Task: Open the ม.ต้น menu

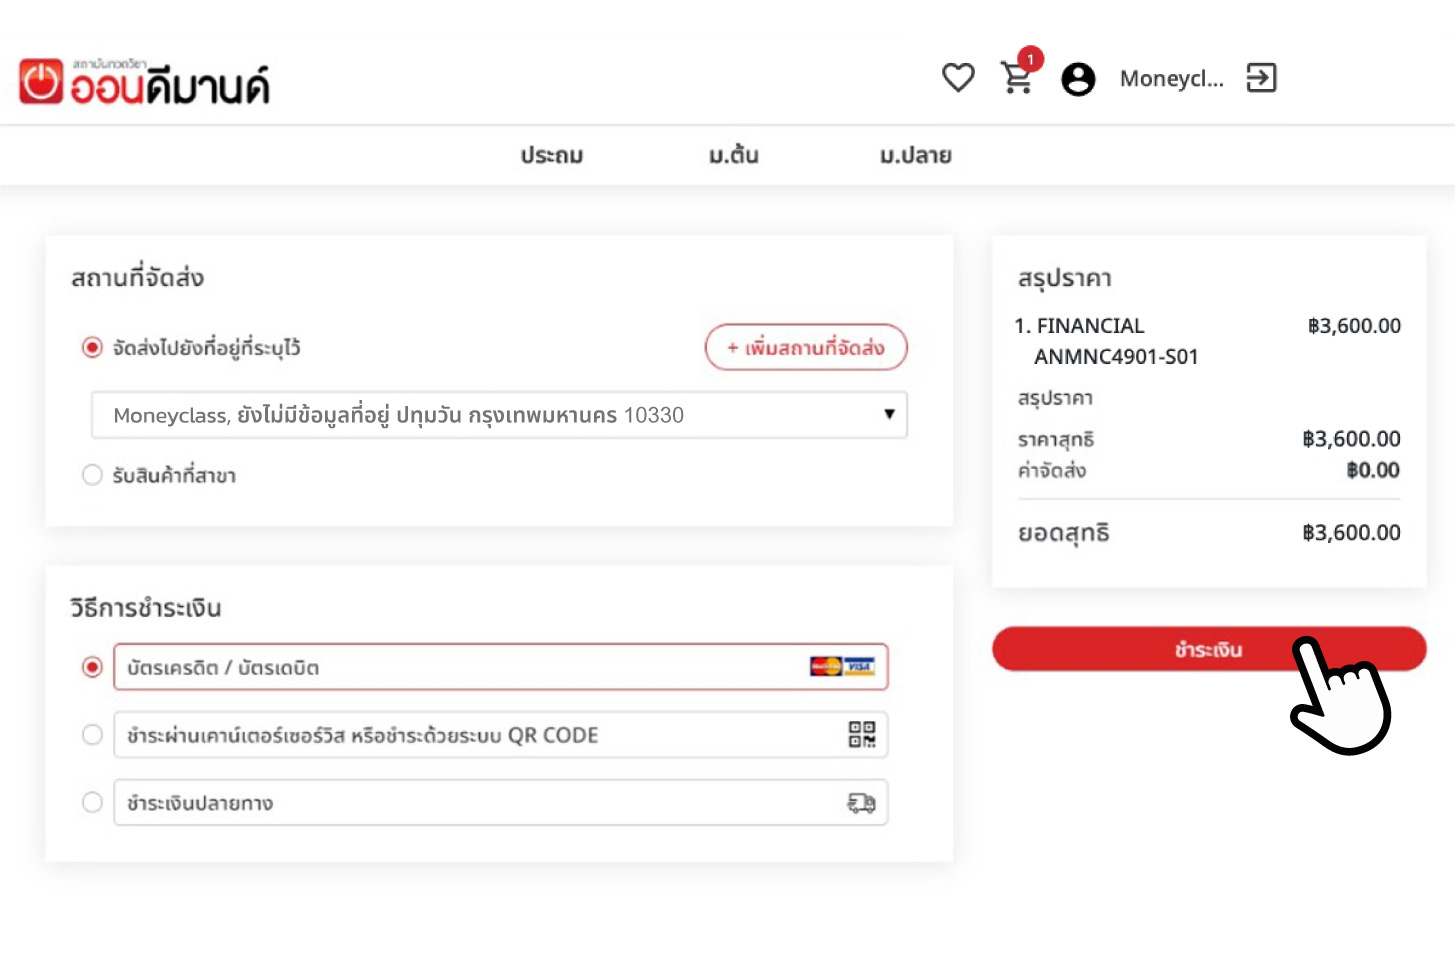Action: tap(733, 156)
